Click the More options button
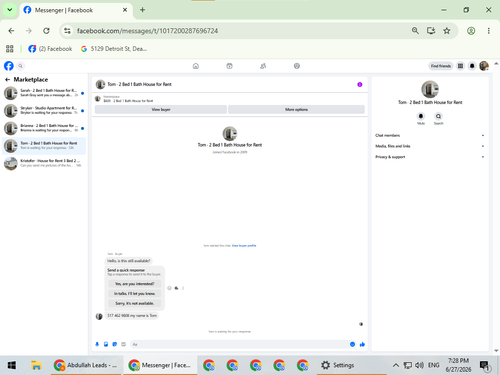The width and height of the screenshot is (500, 375). tap(296, 109)
